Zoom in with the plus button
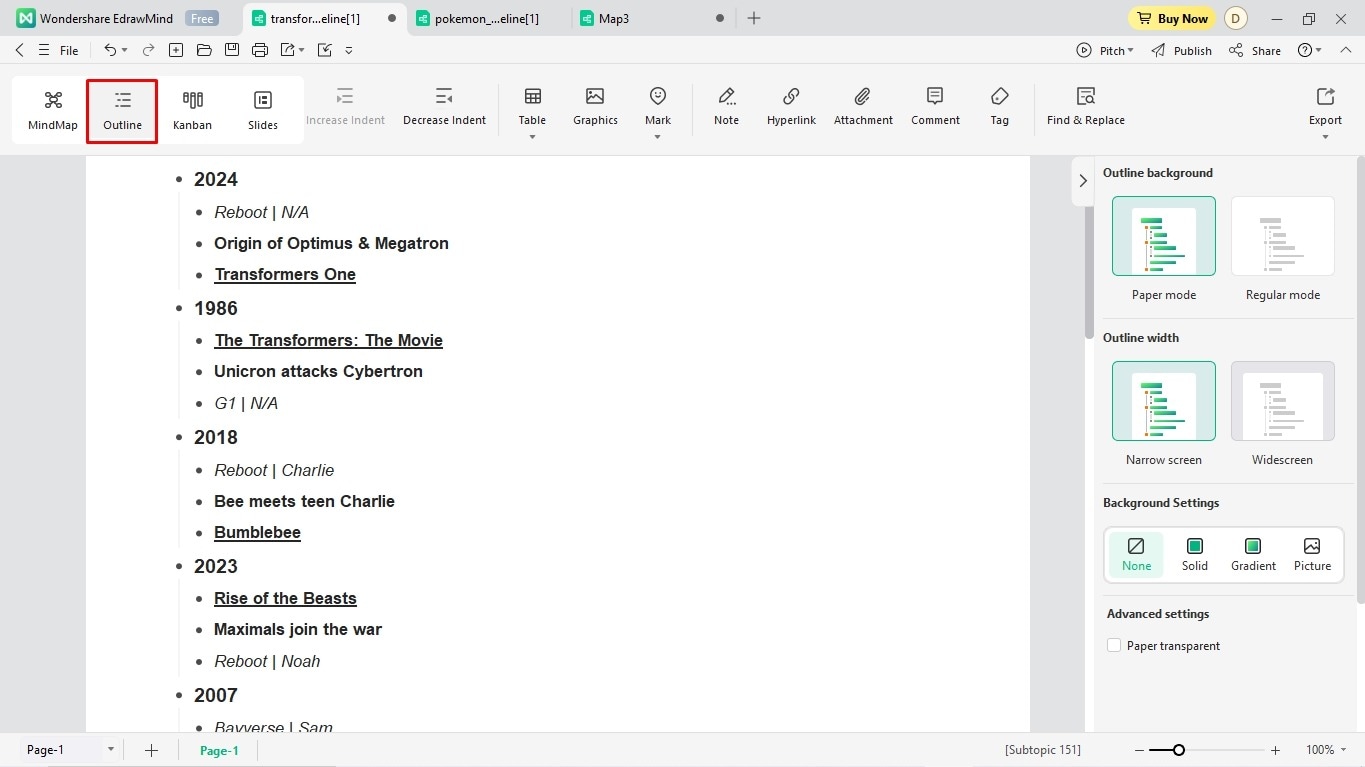Screen dimensions: 1365x767 (1275, 750)
